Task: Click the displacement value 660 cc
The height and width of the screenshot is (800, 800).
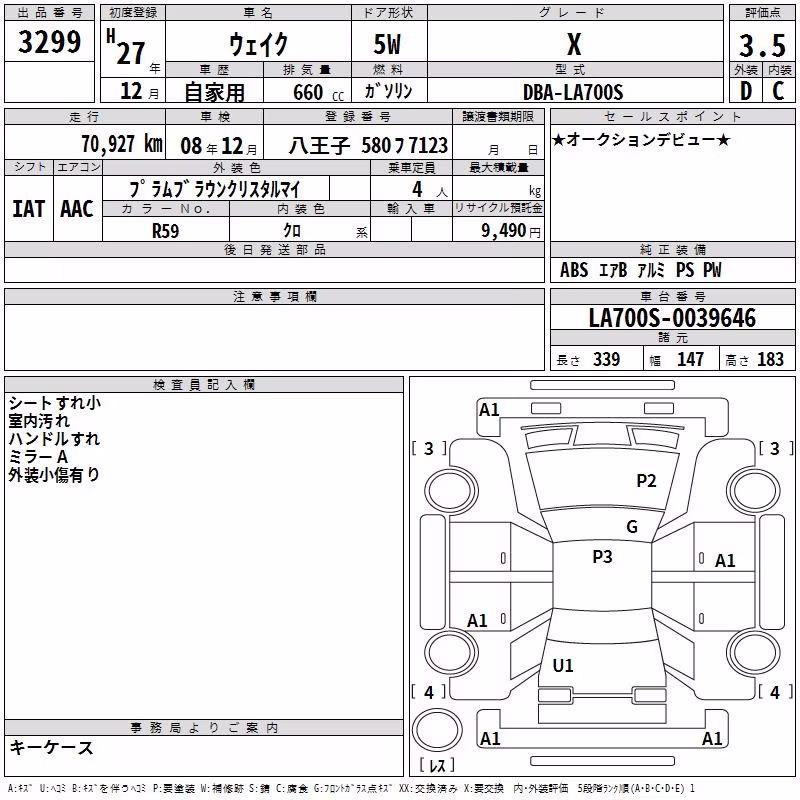Action: click(318, 93)
